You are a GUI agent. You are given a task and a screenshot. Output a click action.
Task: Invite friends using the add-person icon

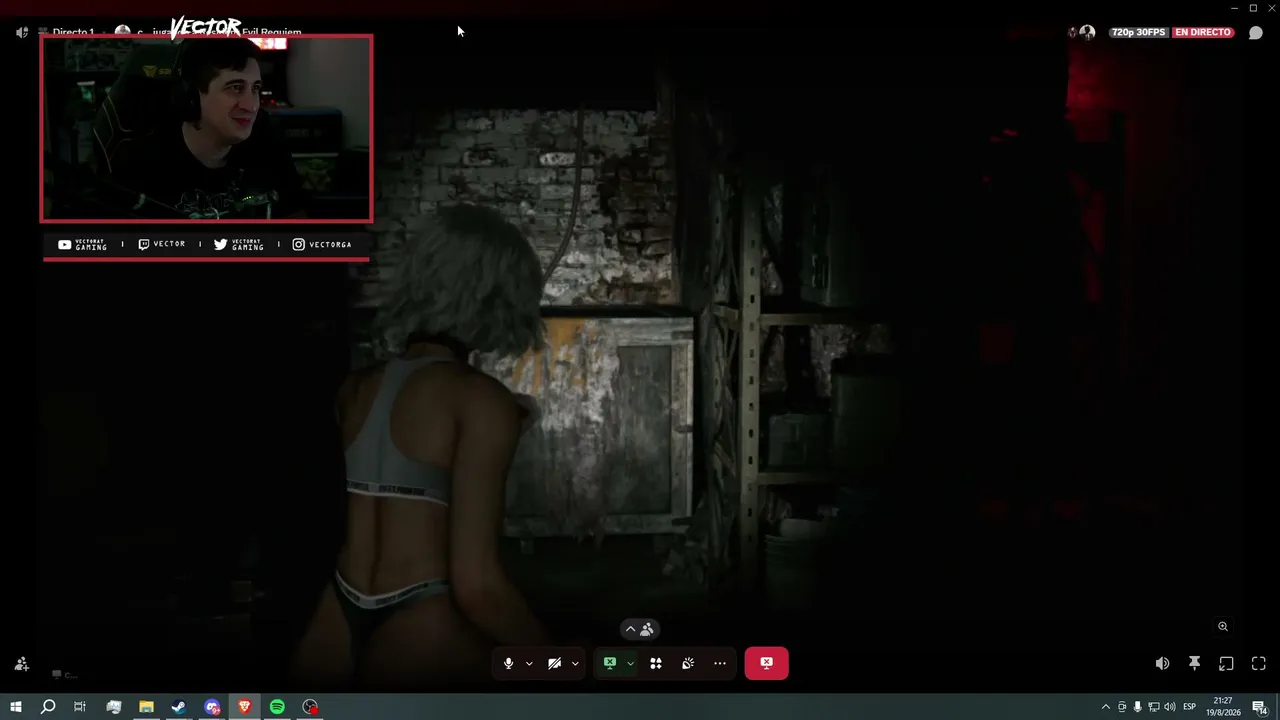pos(22,664)
